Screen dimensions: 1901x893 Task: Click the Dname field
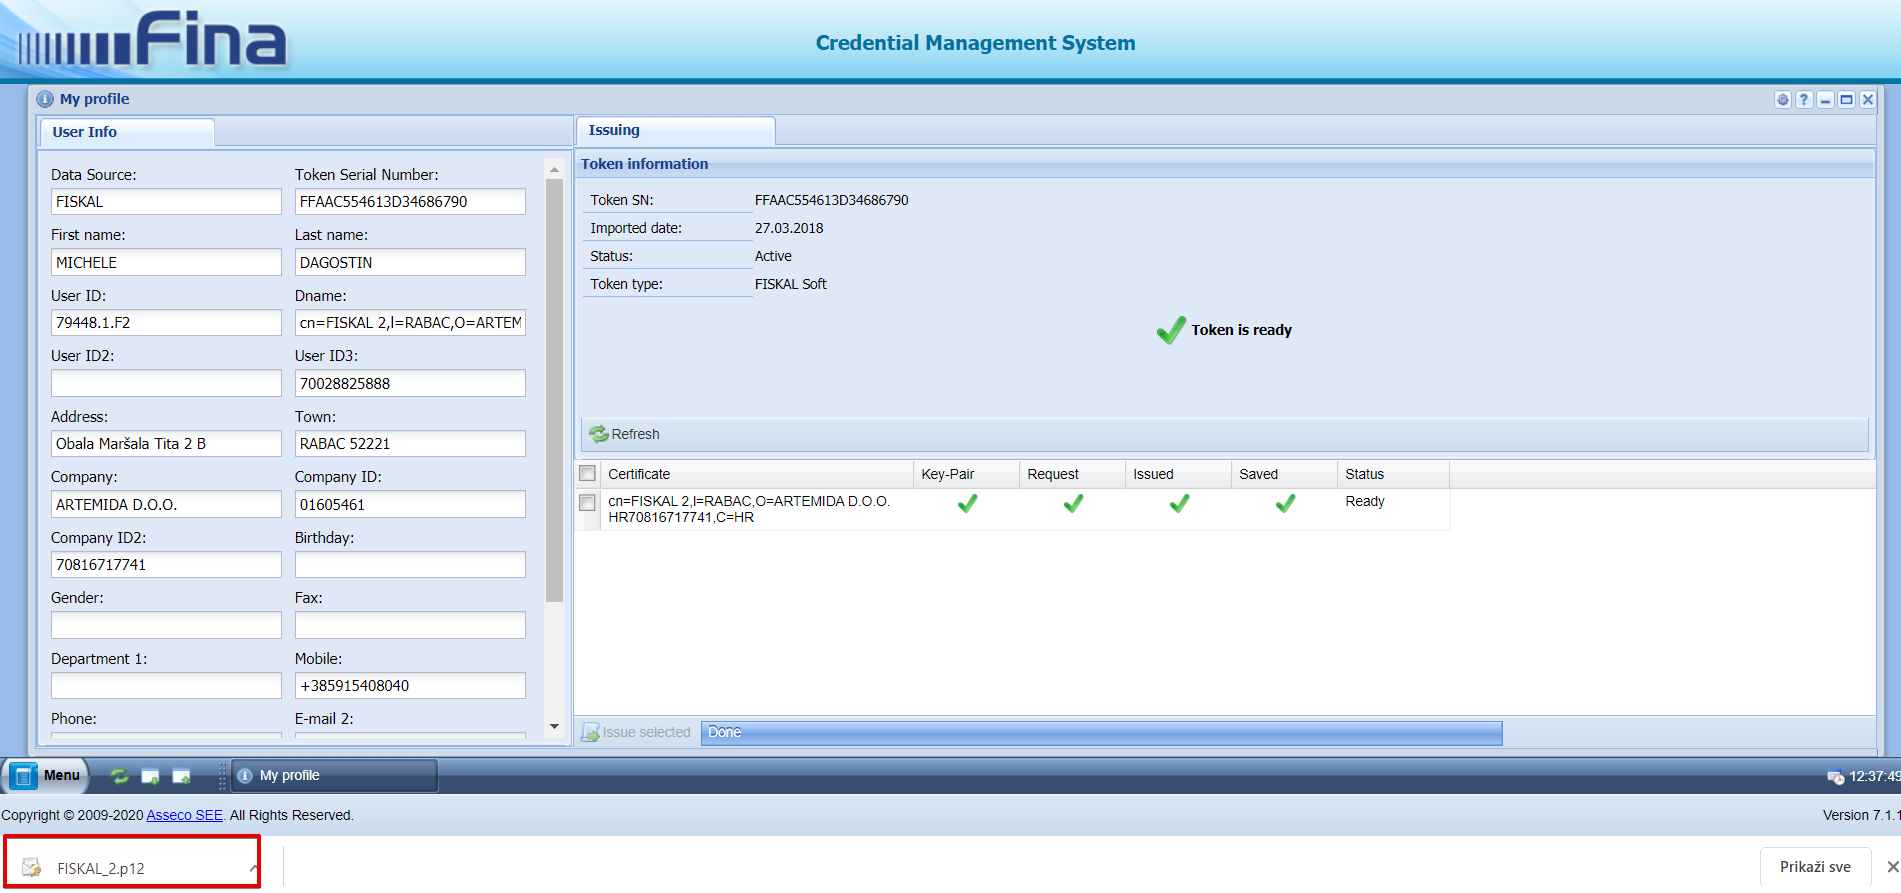[410, 323]
